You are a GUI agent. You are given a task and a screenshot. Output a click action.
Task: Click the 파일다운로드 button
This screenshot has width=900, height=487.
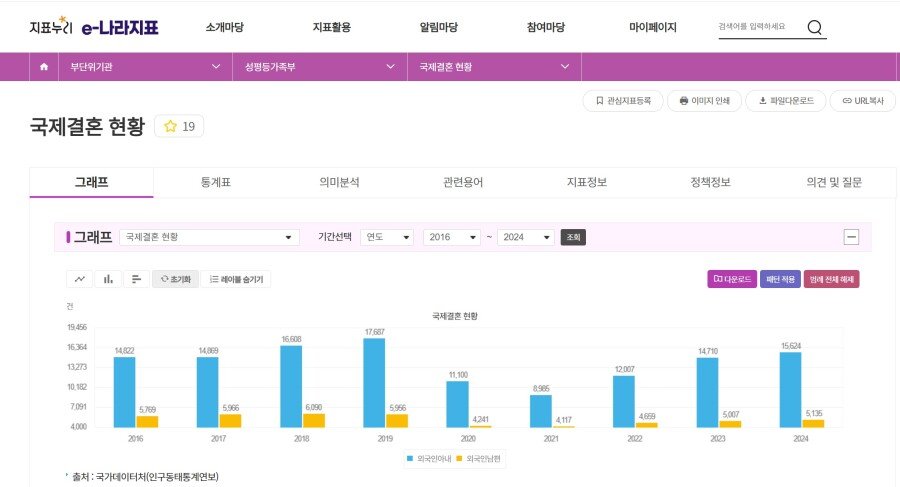[786, 101]
